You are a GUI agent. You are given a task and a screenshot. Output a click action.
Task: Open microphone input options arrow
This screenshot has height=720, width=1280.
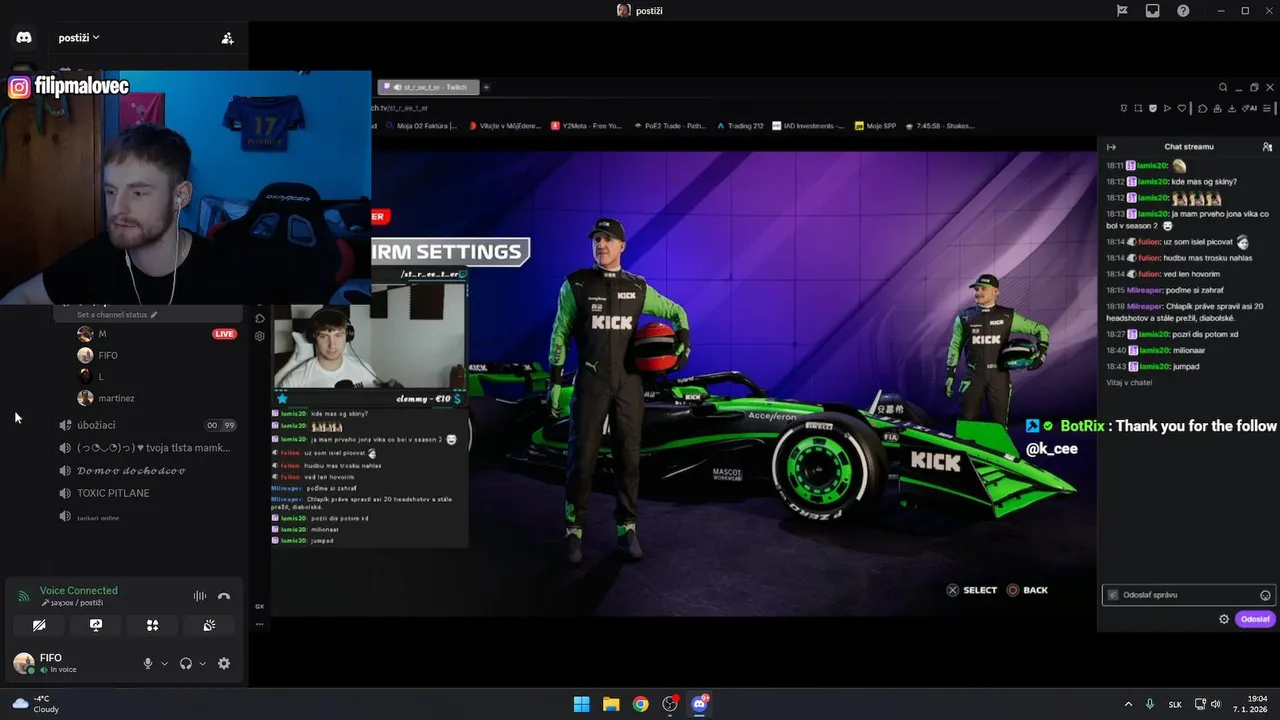pos(164,663)
